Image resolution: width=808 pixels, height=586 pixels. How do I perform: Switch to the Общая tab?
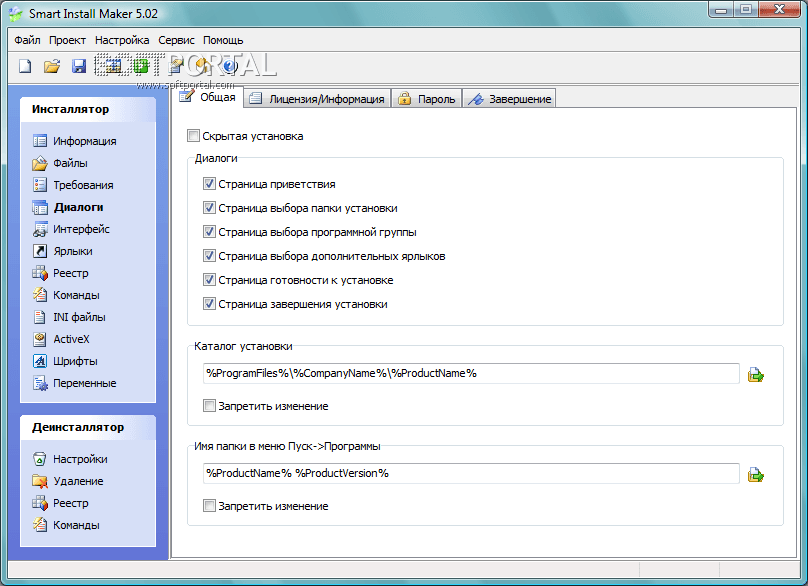209,97
